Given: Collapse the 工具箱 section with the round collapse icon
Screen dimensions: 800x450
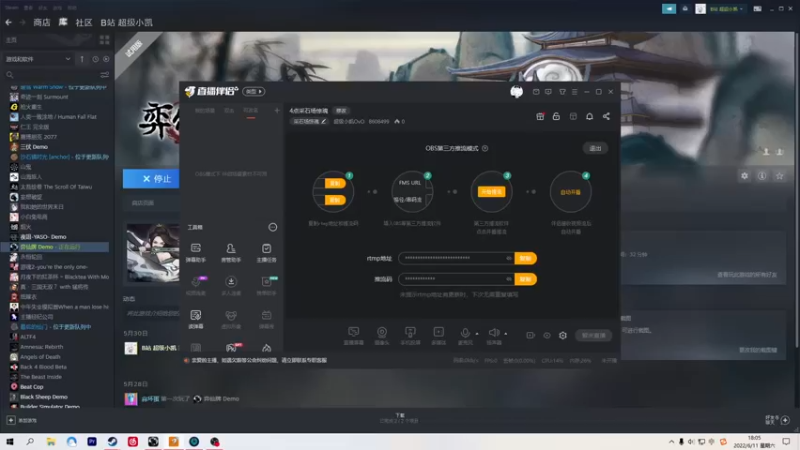Looking at the screenshot, I should (273, 227).
